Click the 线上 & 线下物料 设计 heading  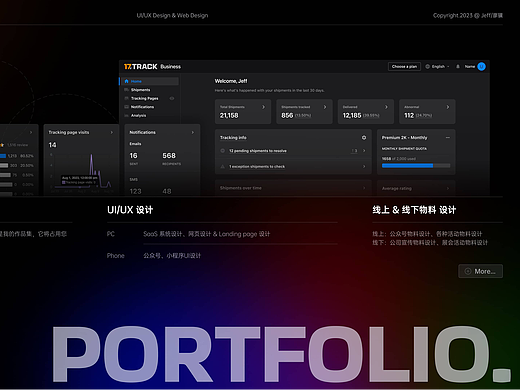click(414, 210)
